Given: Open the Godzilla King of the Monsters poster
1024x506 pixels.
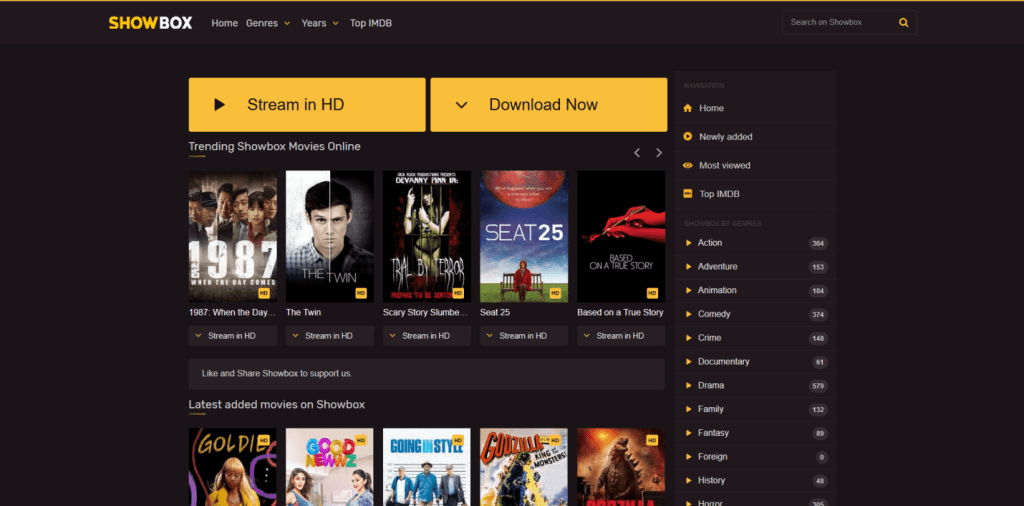Looking at the screenshot, I should pos(524,467).
